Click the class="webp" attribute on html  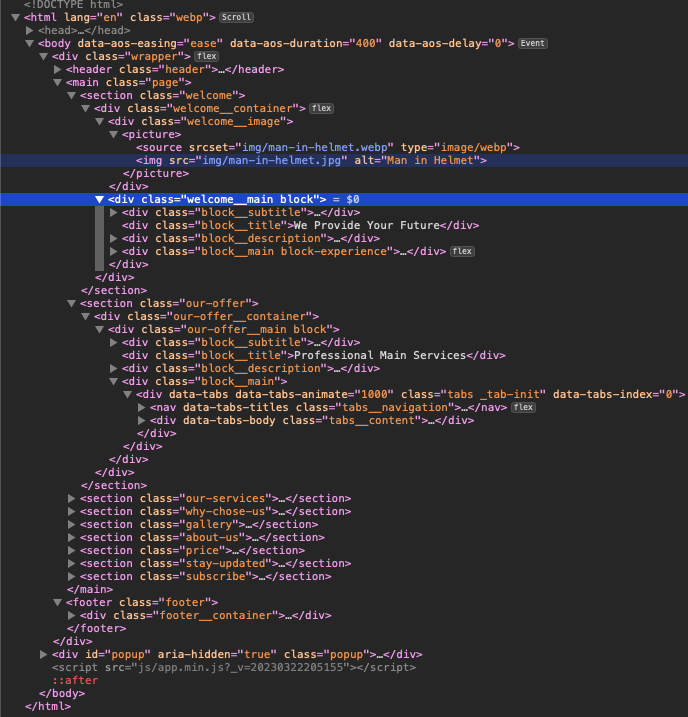pos(170,17)
